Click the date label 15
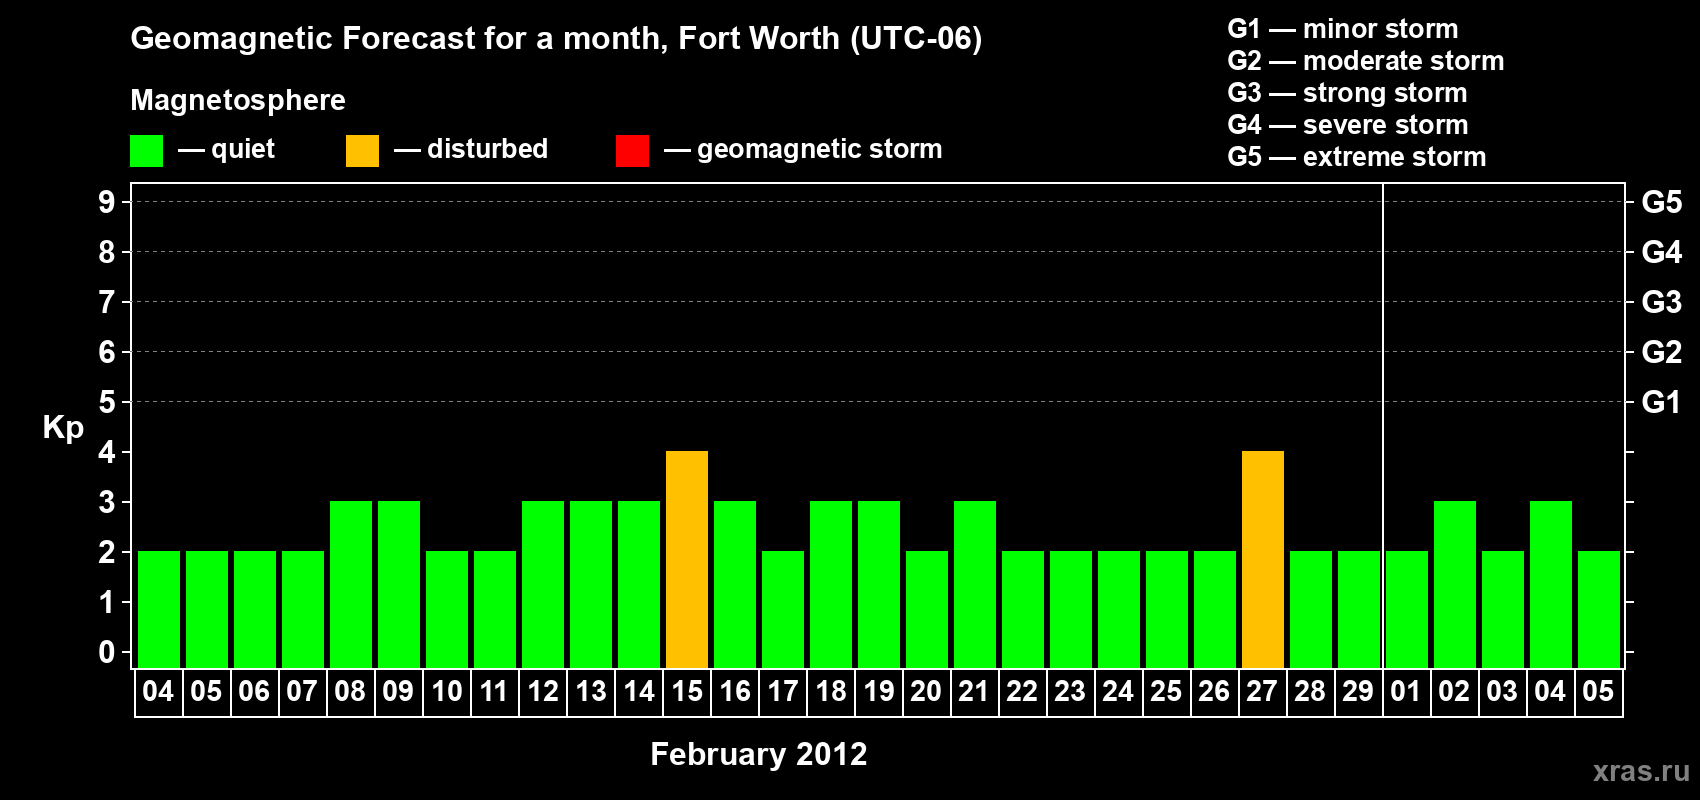The image size is (1700, 800). click(x=687, y=691)
